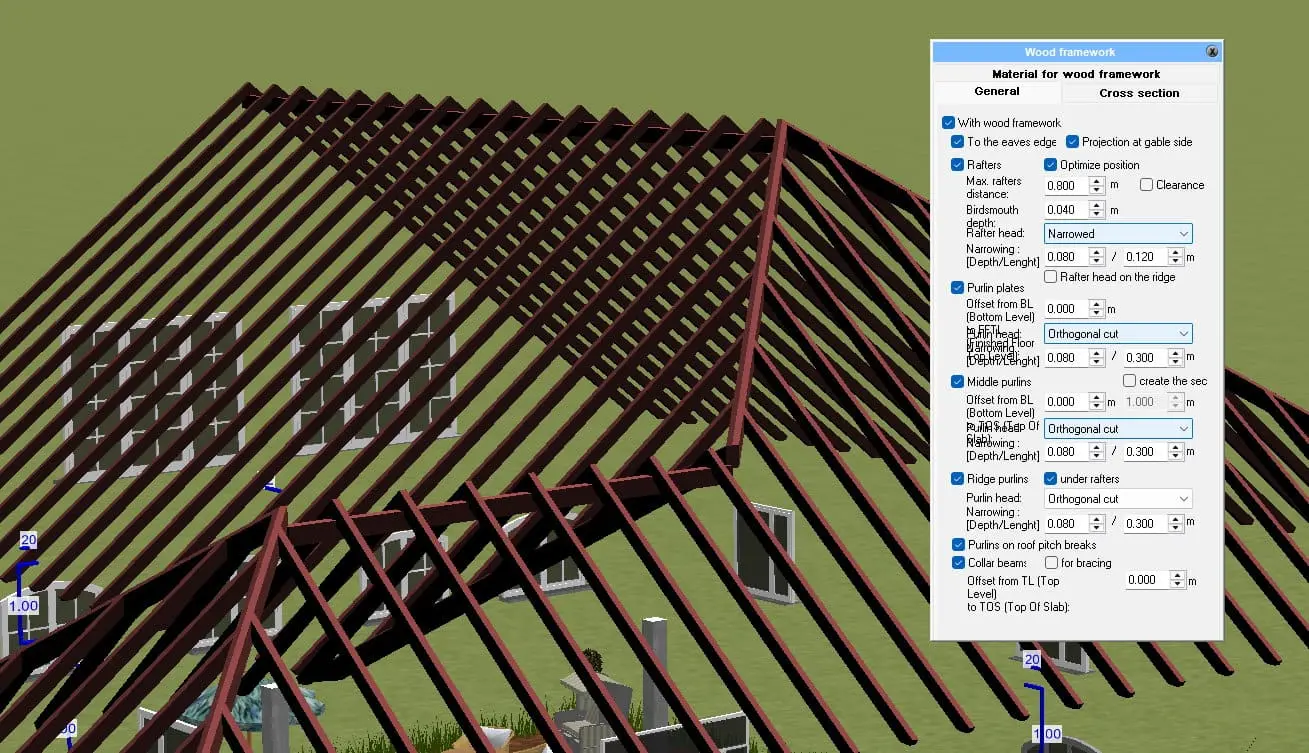Enable the for bracing checkbox

(x=1051, y=563)
